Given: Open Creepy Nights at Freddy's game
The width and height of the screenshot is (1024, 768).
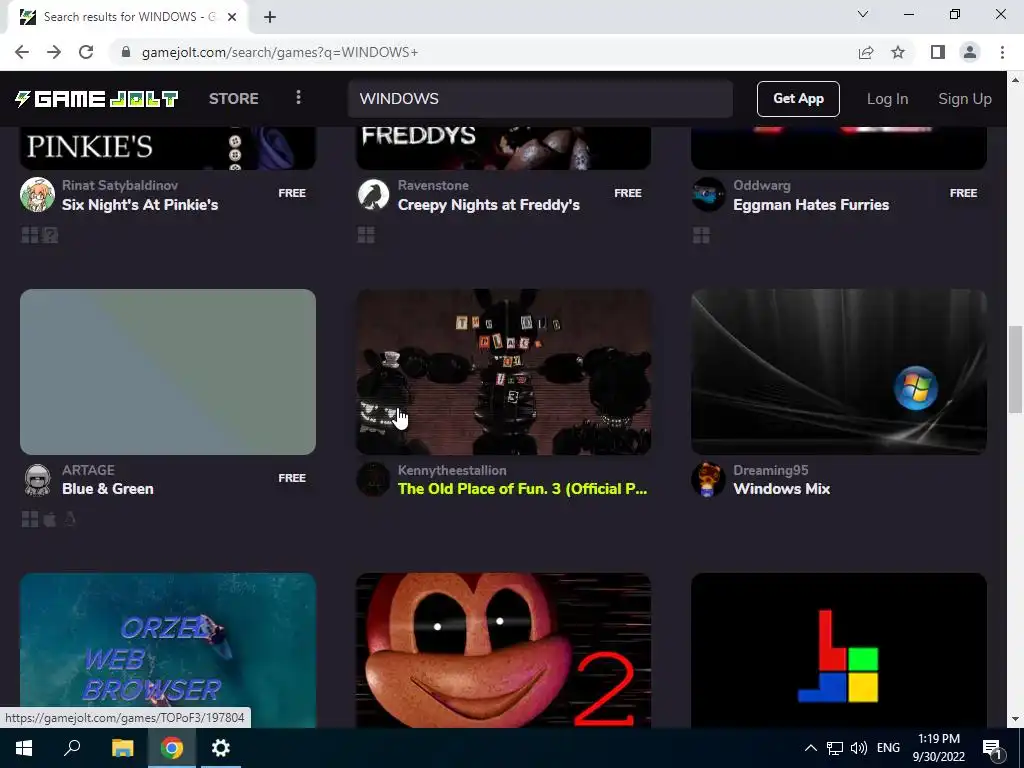Looking at the screenshot, I should pos(488,204).
